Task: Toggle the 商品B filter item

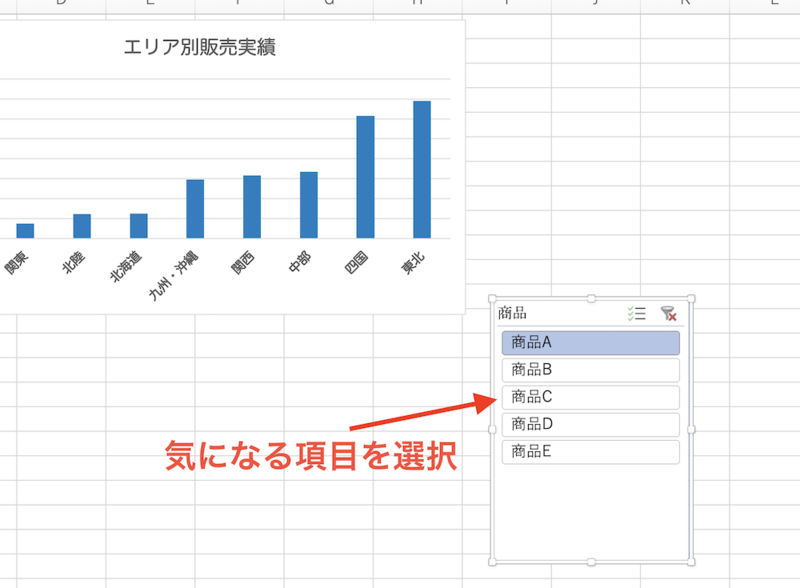Action: pyautogui.click(x=590, y=369)
